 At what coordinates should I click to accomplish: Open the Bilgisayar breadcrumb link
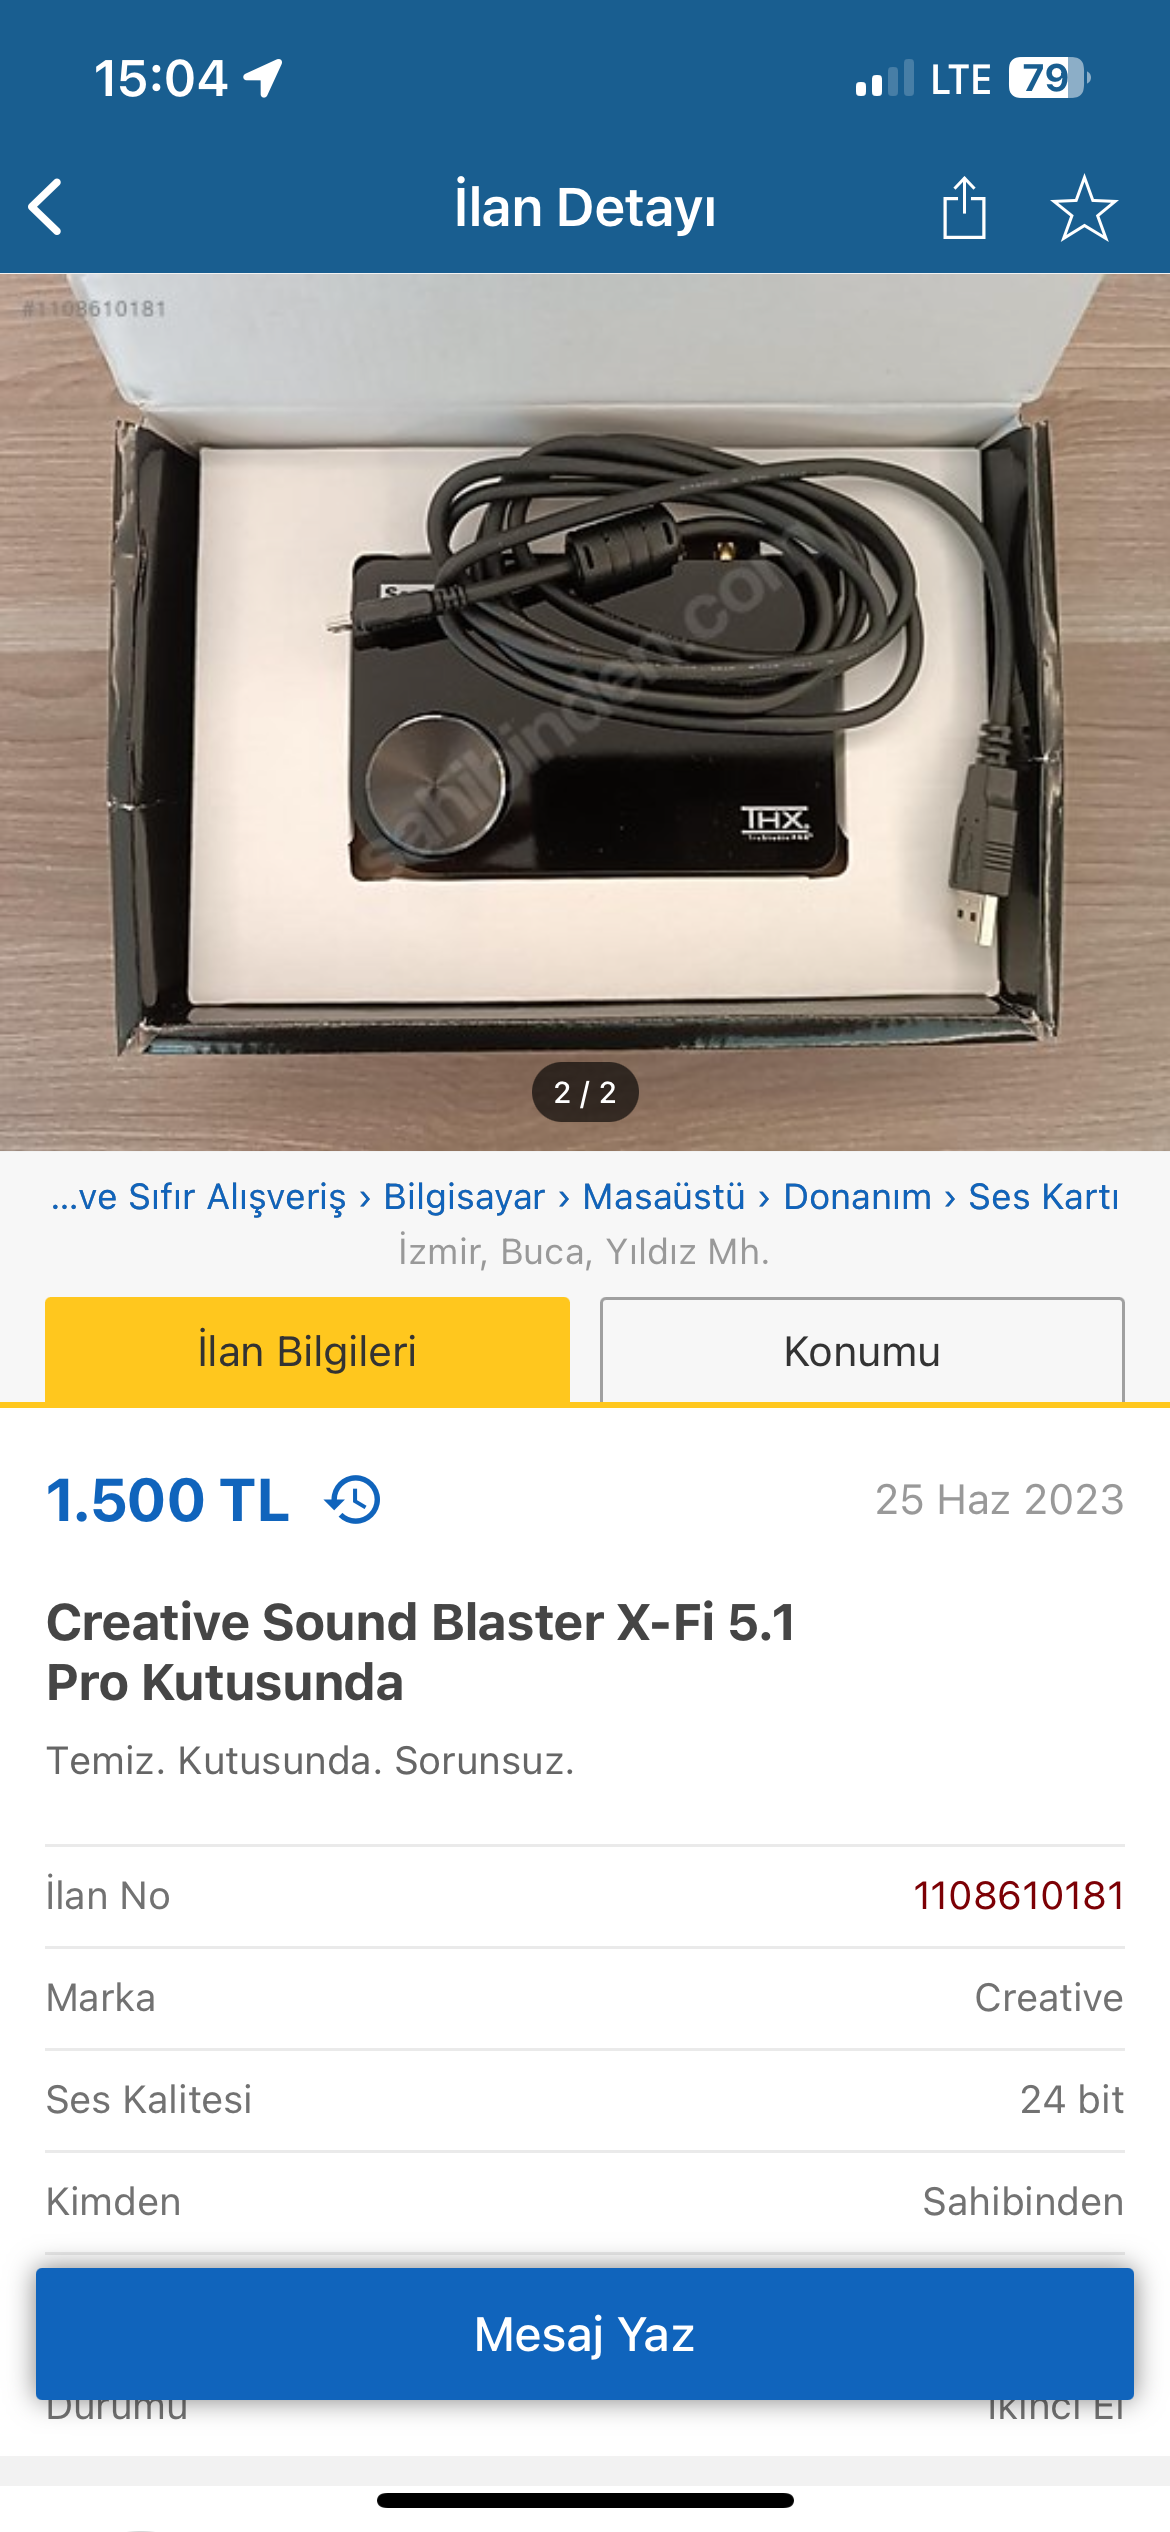coord(464,1196)
